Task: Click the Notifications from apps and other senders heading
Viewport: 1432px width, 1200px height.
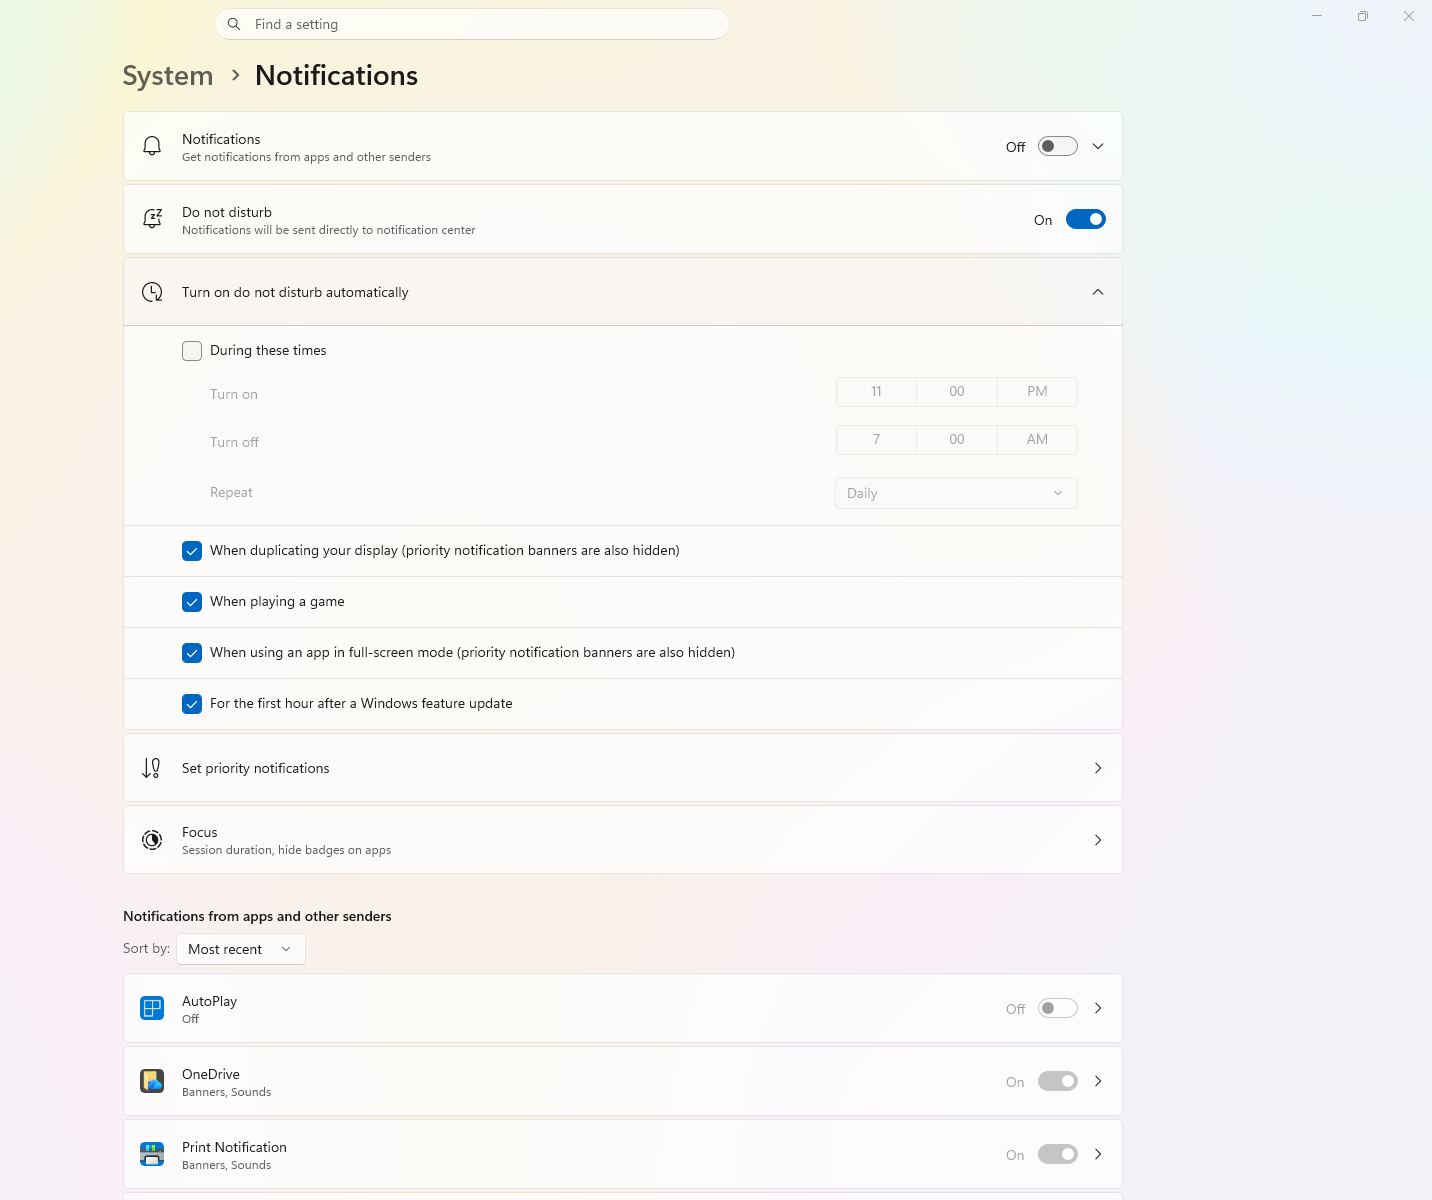Action: (257, 916)
